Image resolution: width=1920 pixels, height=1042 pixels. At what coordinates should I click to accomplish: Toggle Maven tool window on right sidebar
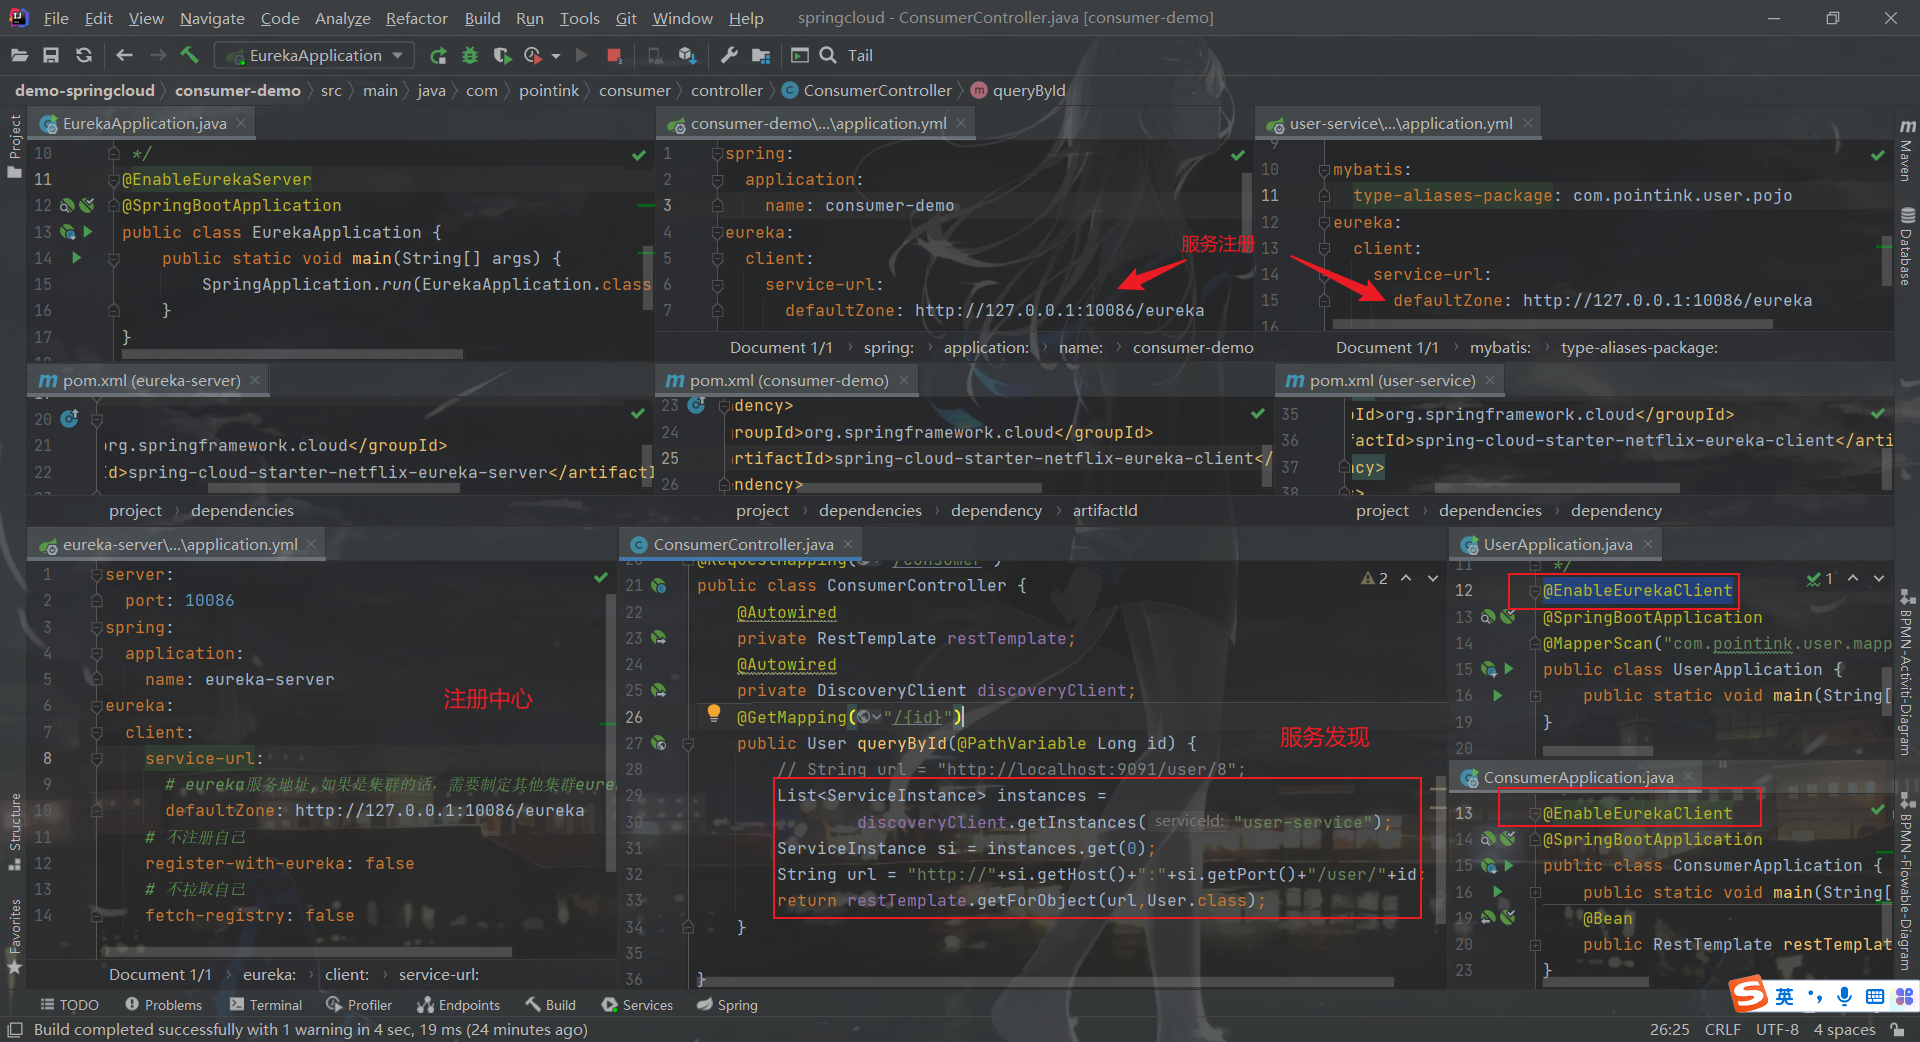(1907, 150)
